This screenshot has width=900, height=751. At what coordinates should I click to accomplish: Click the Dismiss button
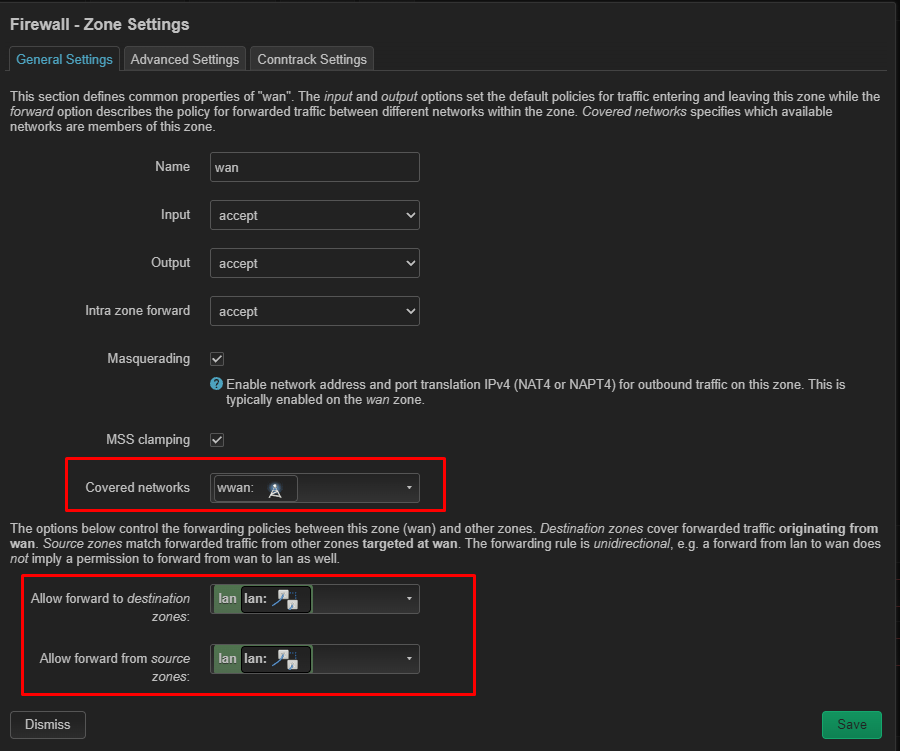click(48, 725)
